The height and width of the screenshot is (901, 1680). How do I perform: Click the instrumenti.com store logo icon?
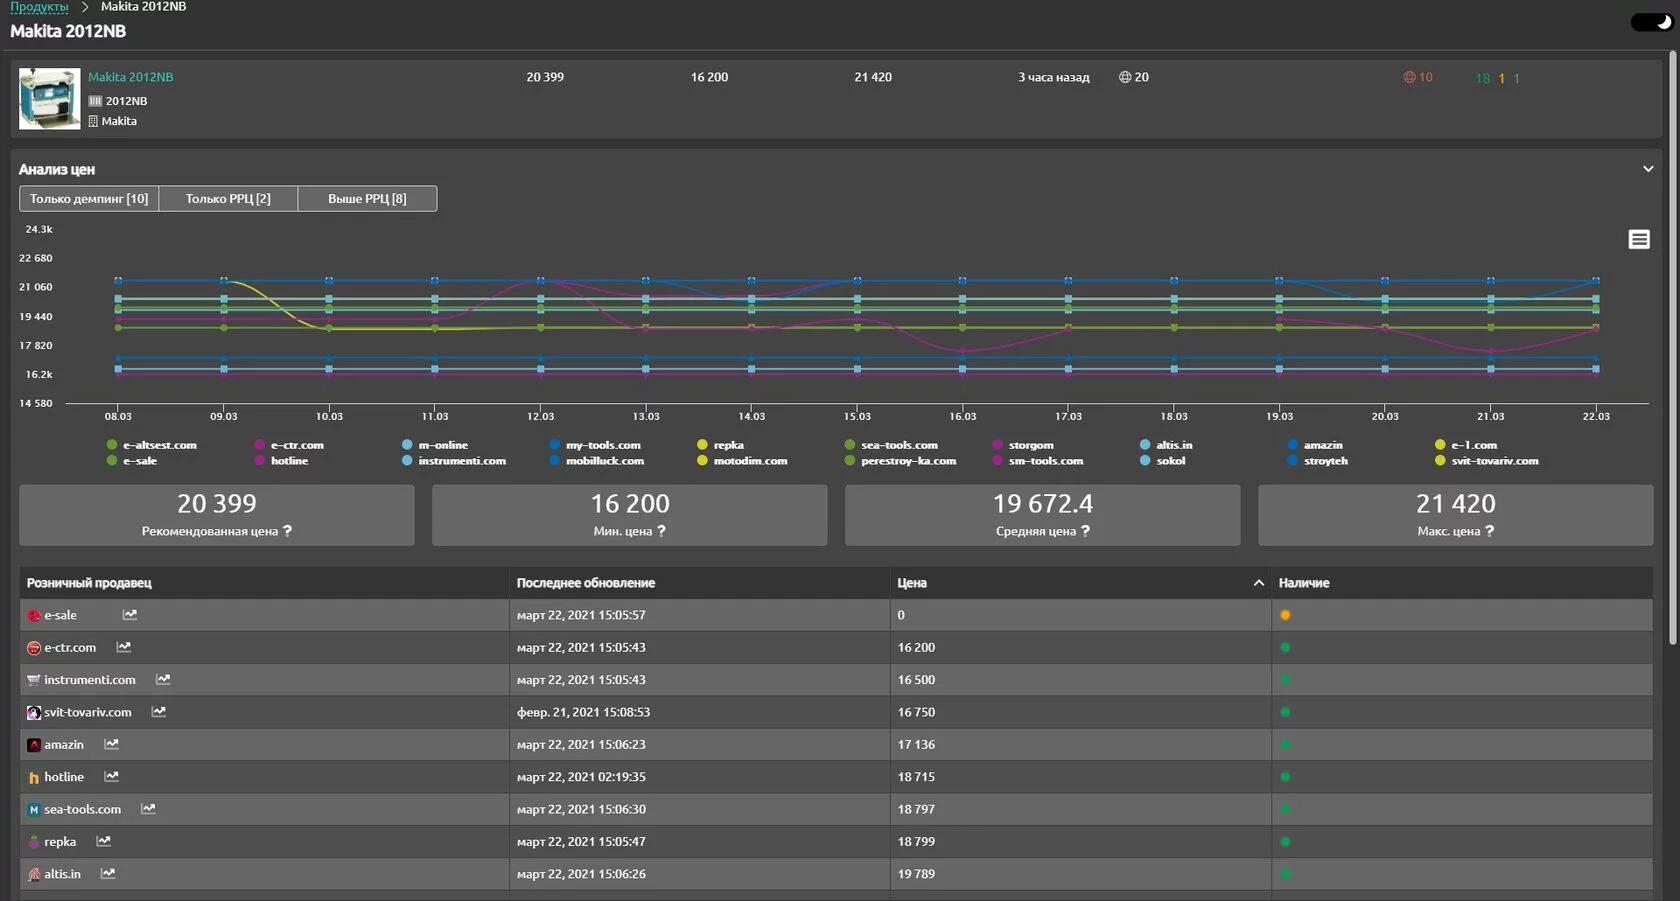[x=34, y=680]
